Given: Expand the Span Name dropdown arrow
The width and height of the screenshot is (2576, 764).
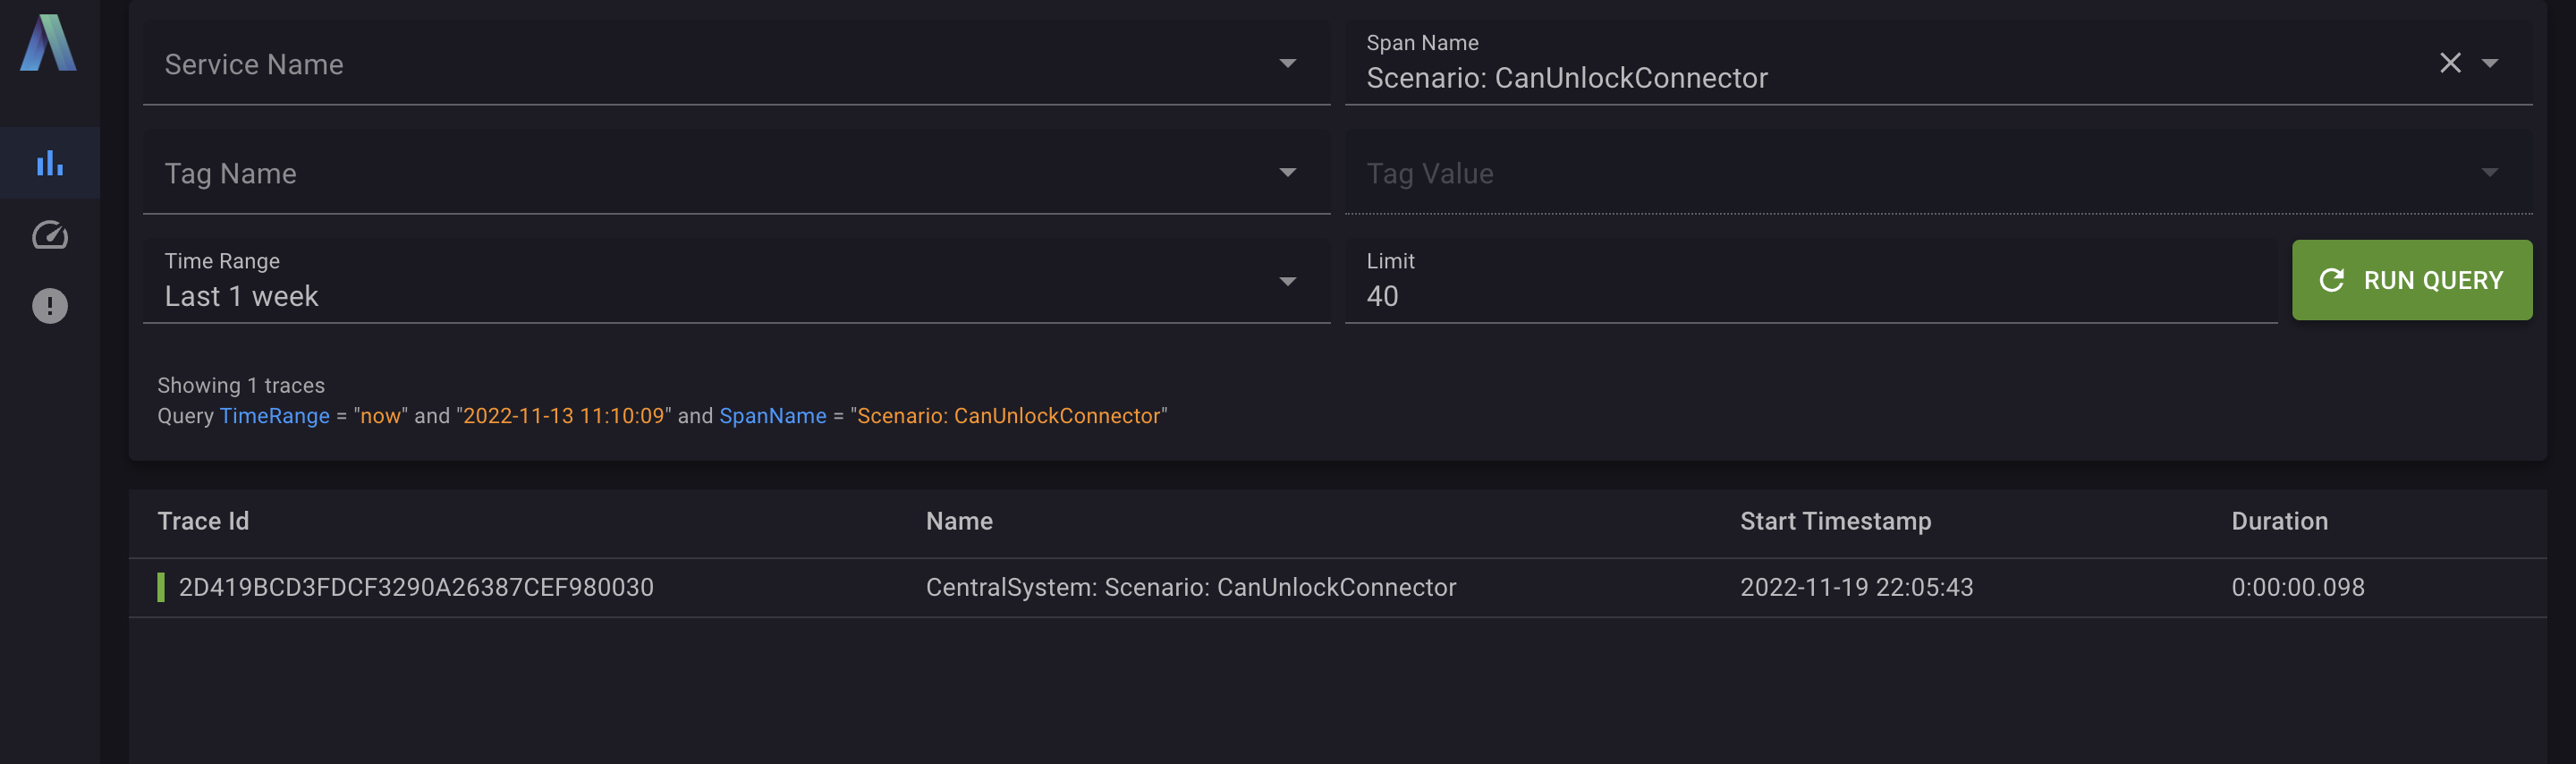Looking at the screenshot, I should click(x=2489, y=63).
